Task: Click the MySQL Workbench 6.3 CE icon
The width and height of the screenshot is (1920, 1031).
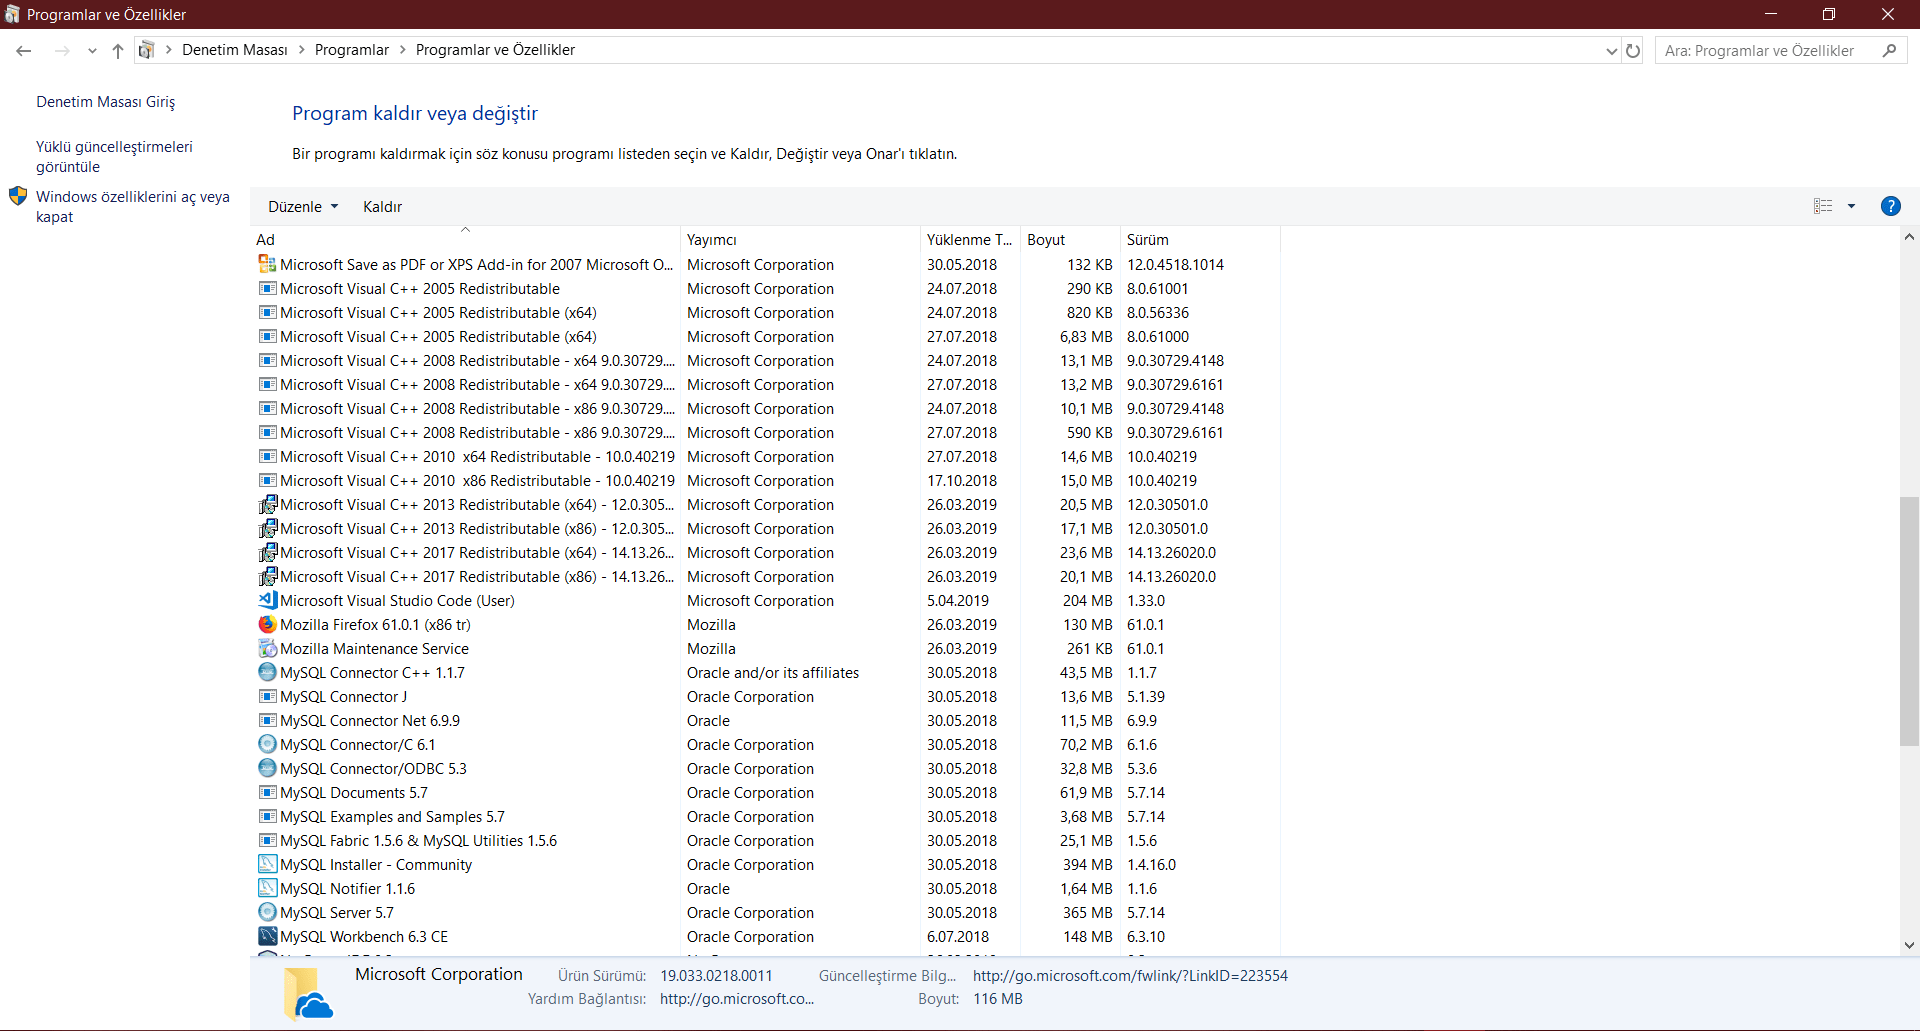Action: tap(267, 936)
